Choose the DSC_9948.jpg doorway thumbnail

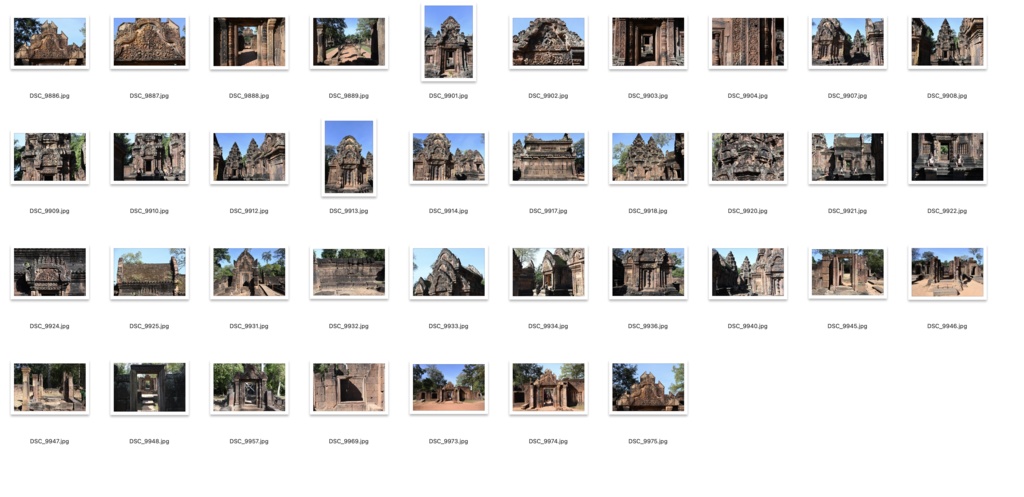(x=150, y=388)
